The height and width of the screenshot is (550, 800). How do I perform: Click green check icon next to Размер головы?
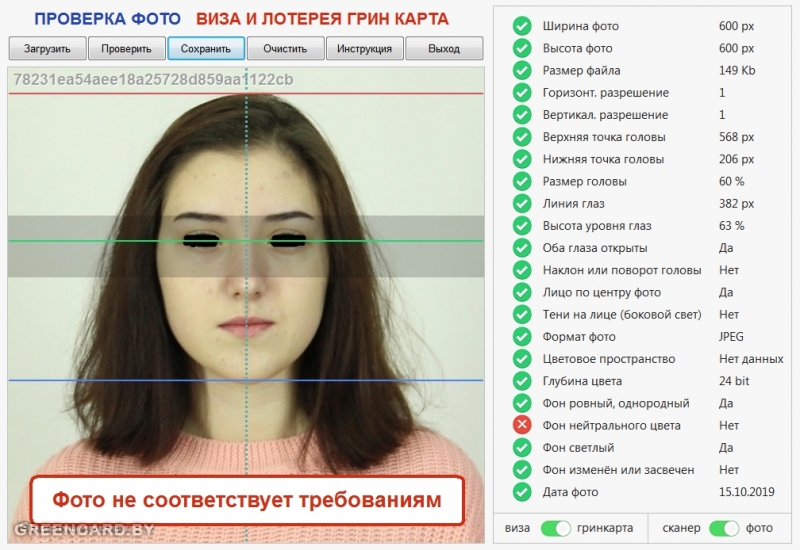(522, 181)
